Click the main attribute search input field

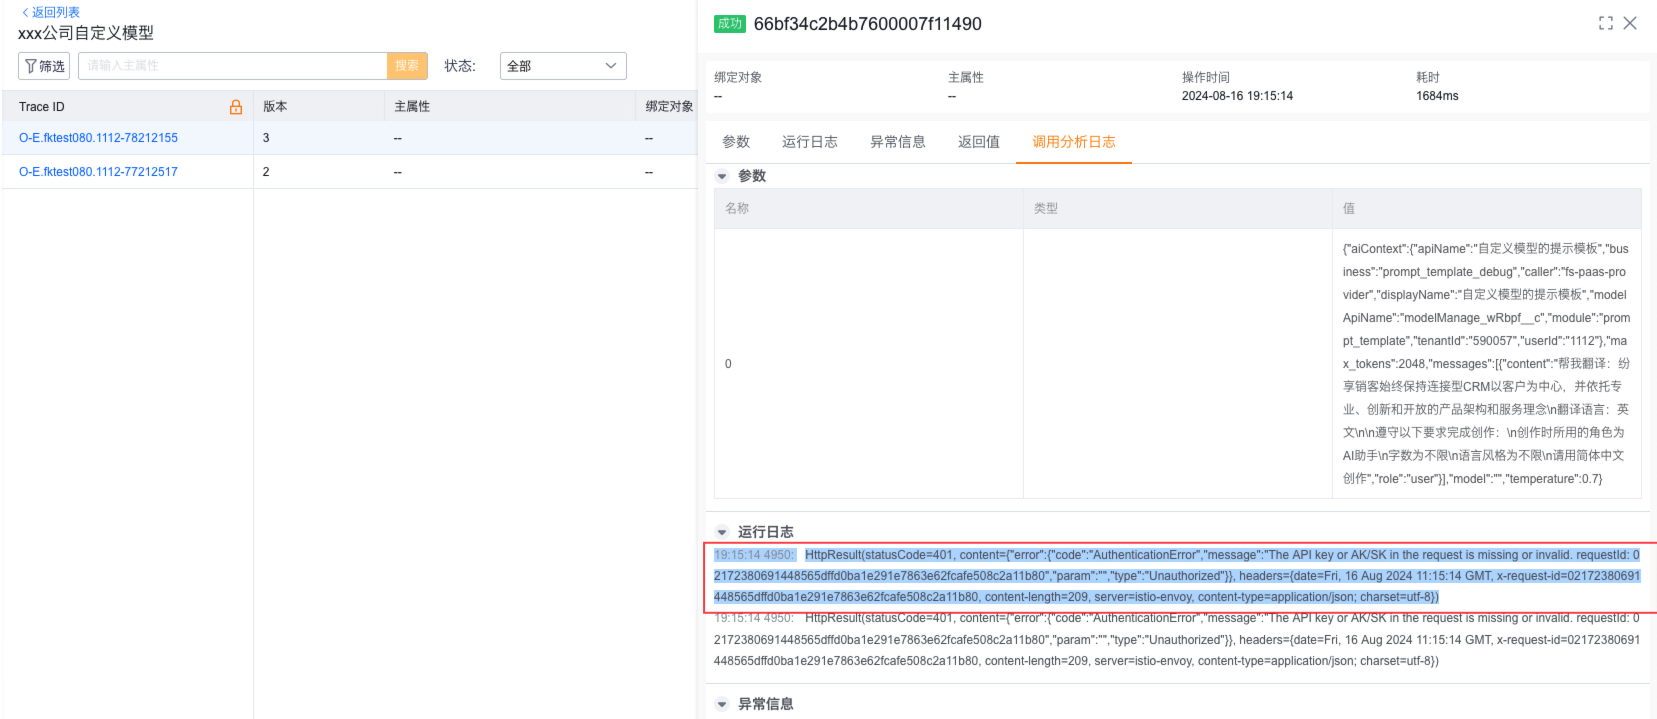pyautogui.click(x=232, y=66)
